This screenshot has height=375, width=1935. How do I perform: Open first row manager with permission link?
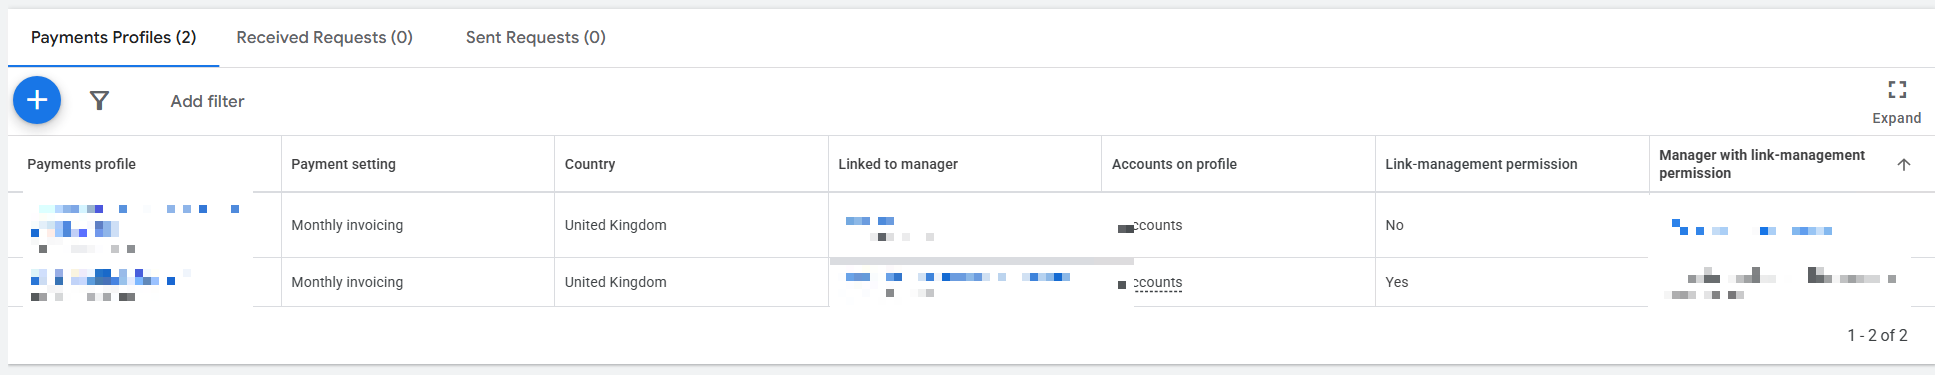coord(1752,228)
